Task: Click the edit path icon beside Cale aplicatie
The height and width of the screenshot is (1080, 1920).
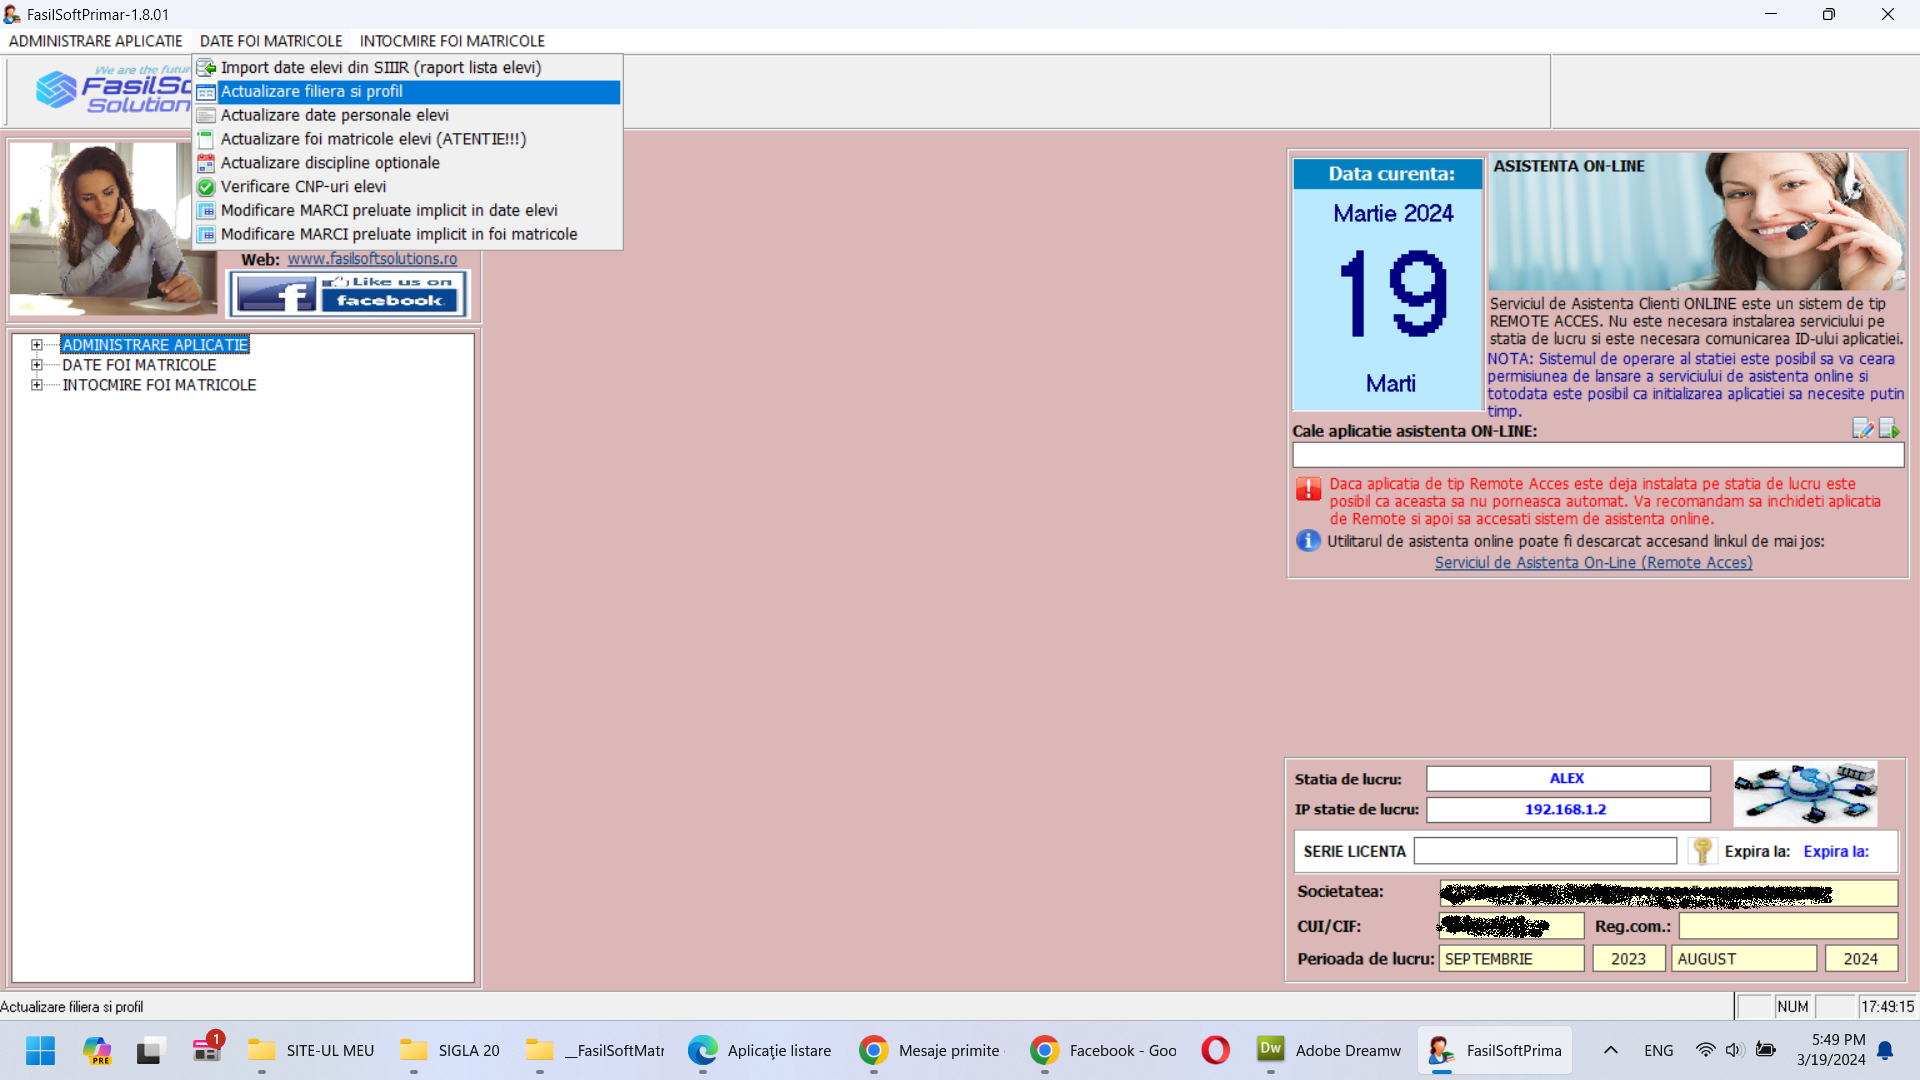Action: [1862, 429]
